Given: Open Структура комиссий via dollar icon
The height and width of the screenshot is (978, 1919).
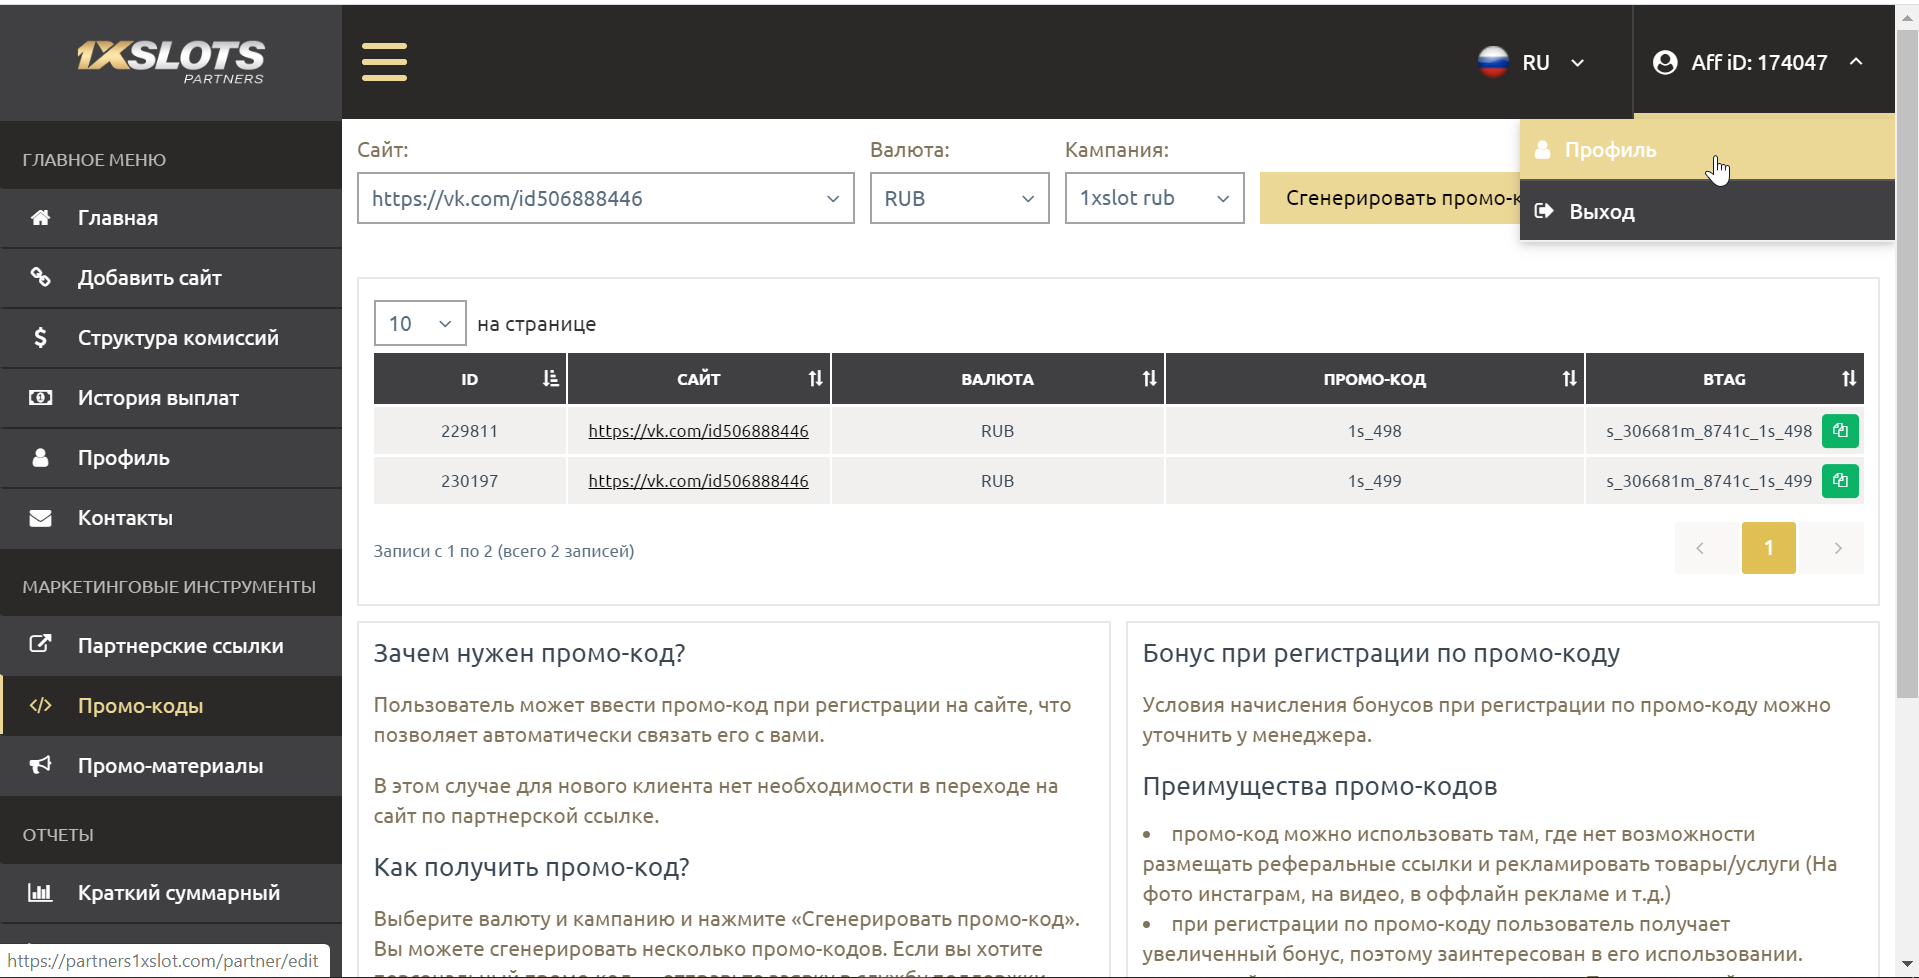Looking at the screenshot, I should 40,337.
